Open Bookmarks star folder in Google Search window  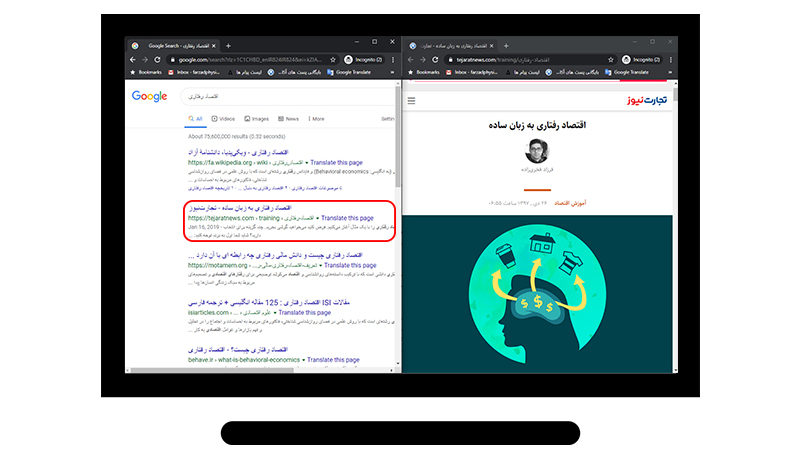tap(146, 72)
